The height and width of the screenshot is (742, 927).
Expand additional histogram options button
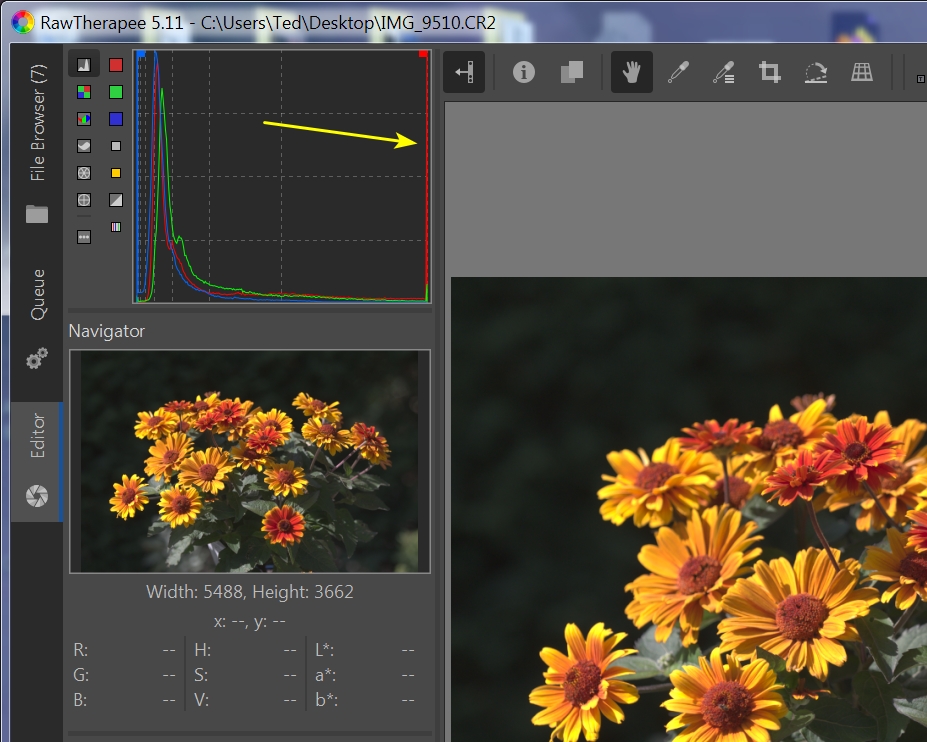coord(84,237)
